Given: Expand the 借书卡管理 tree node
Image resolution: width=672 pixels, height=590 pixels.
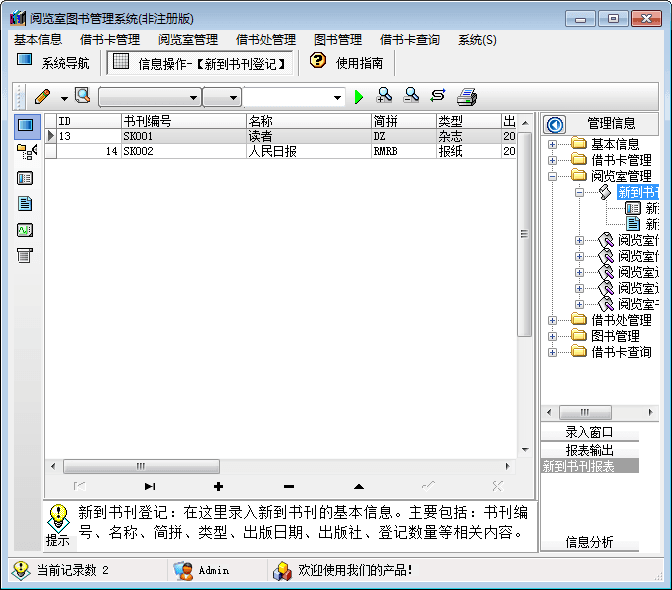Looking at the screenshot, I should tap(552, 160).
